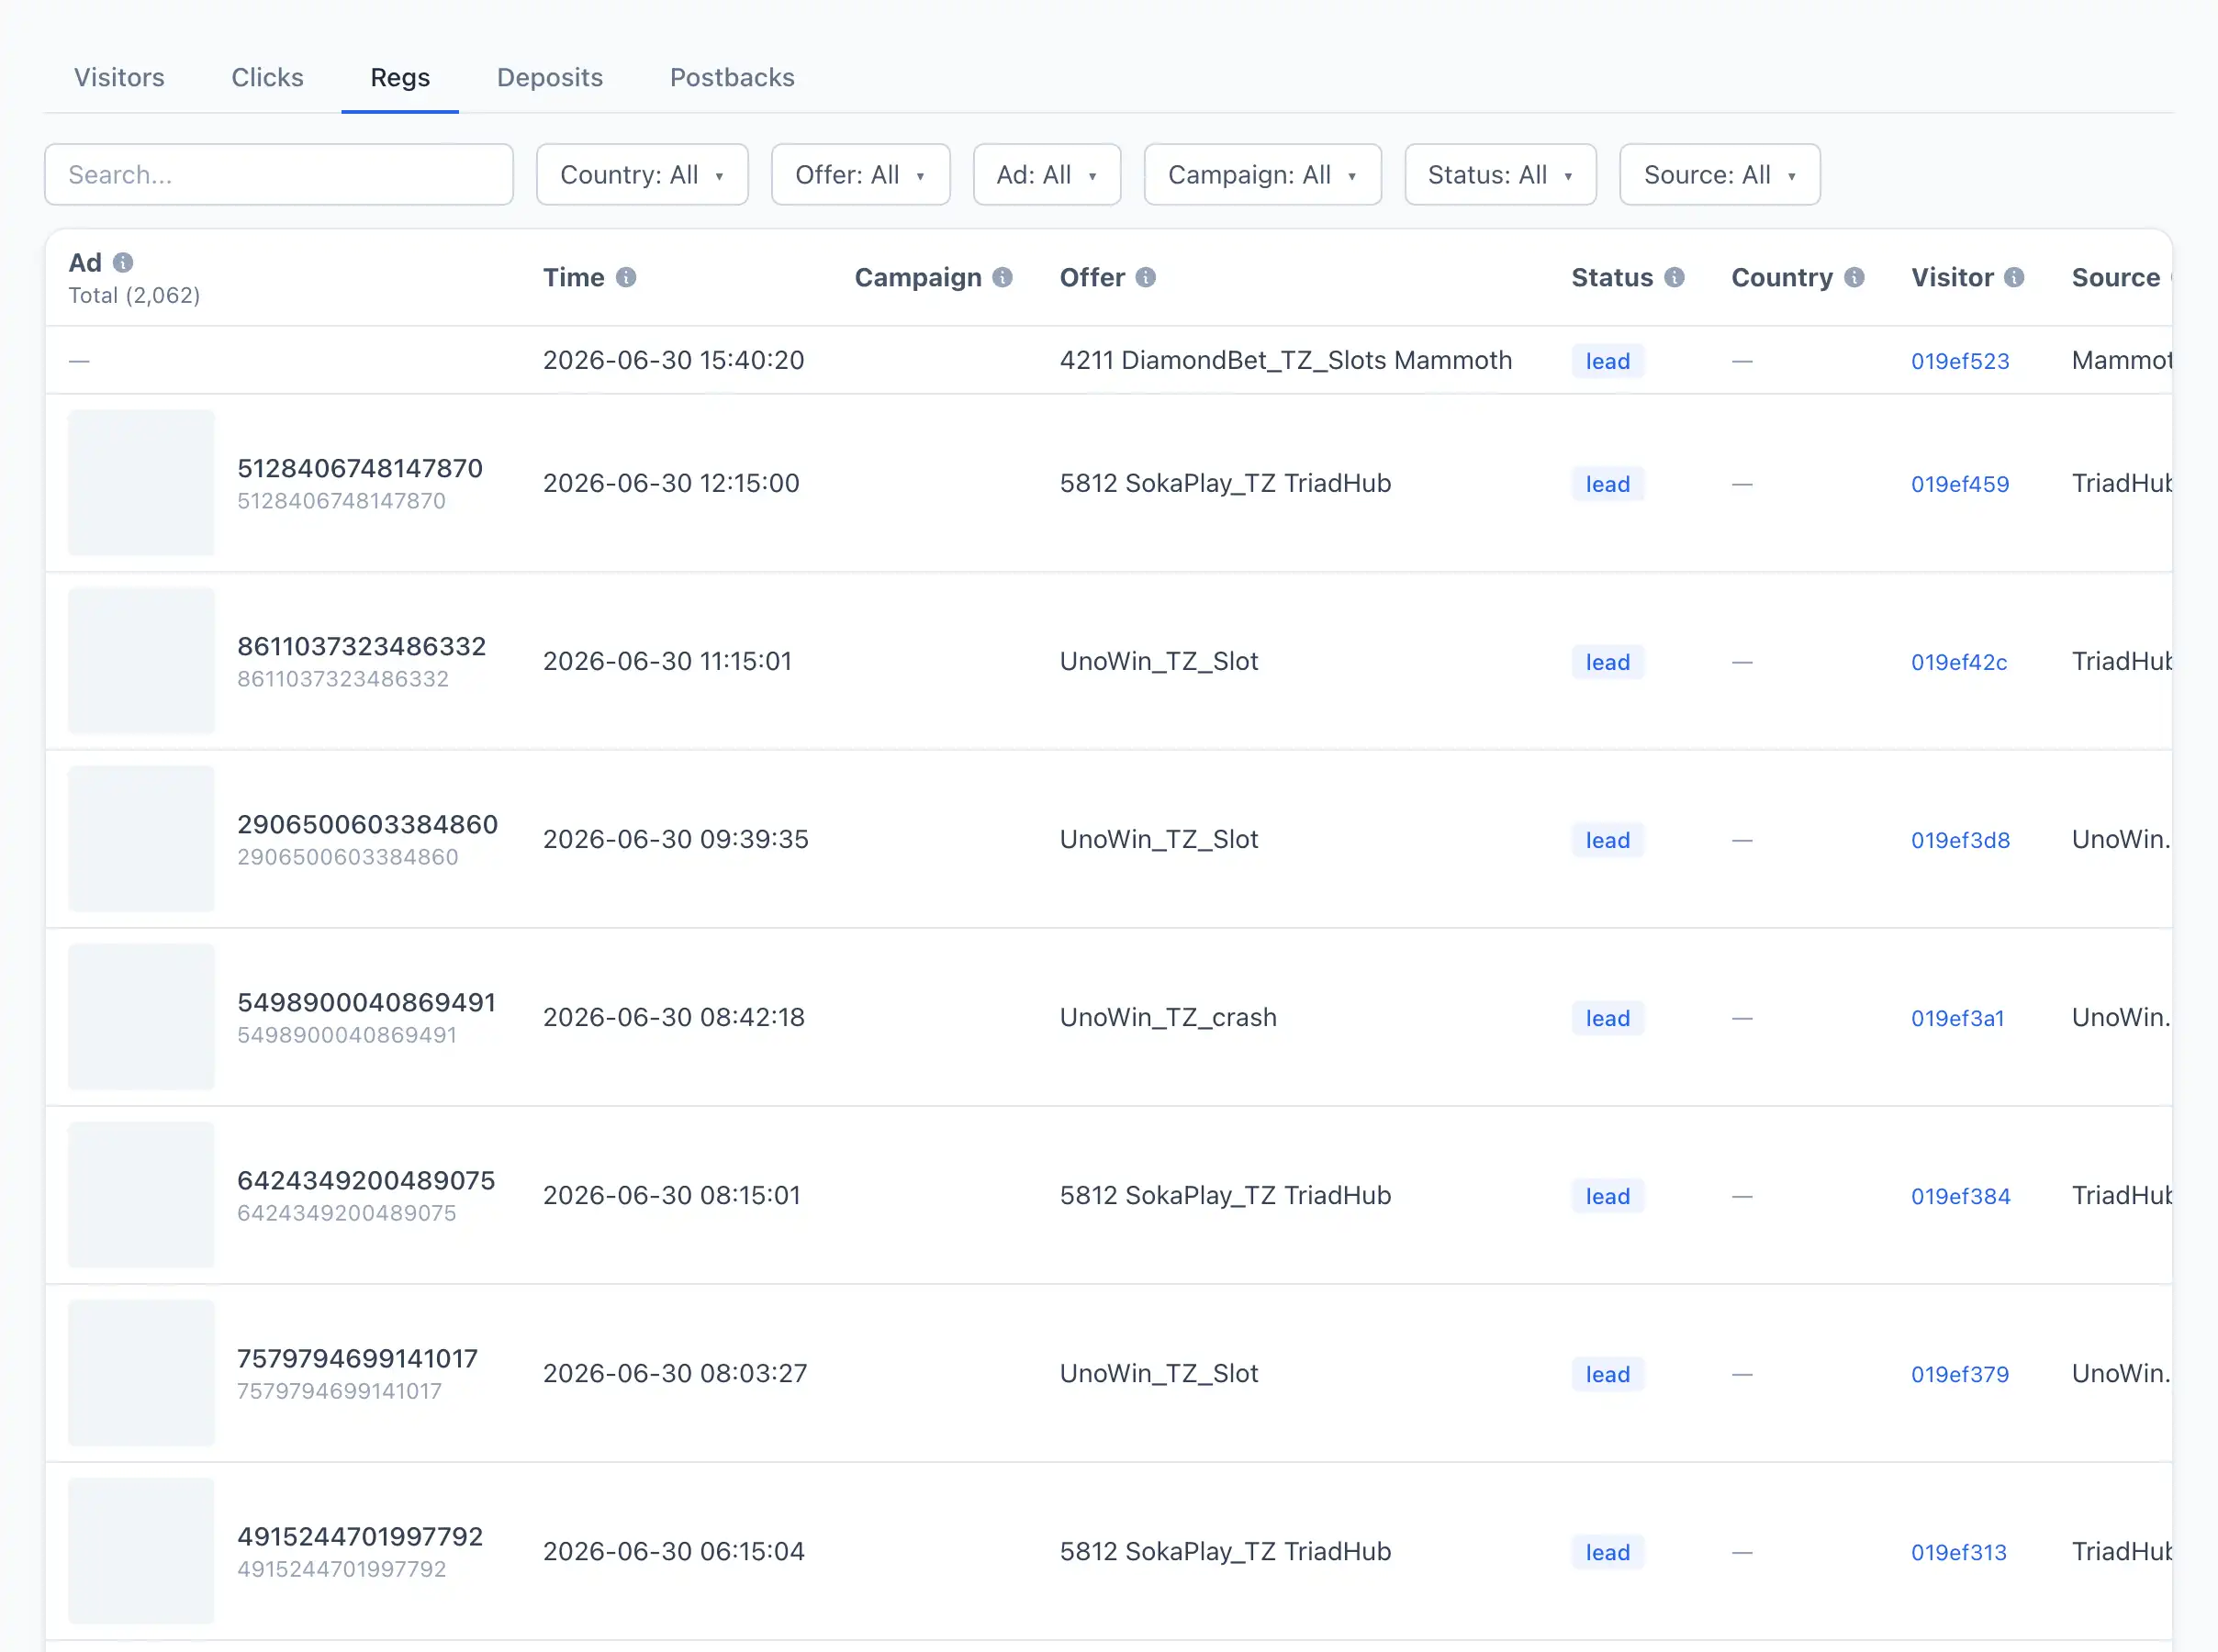
Task: Expand the Ad: All filter
Action: (1047, 175)
